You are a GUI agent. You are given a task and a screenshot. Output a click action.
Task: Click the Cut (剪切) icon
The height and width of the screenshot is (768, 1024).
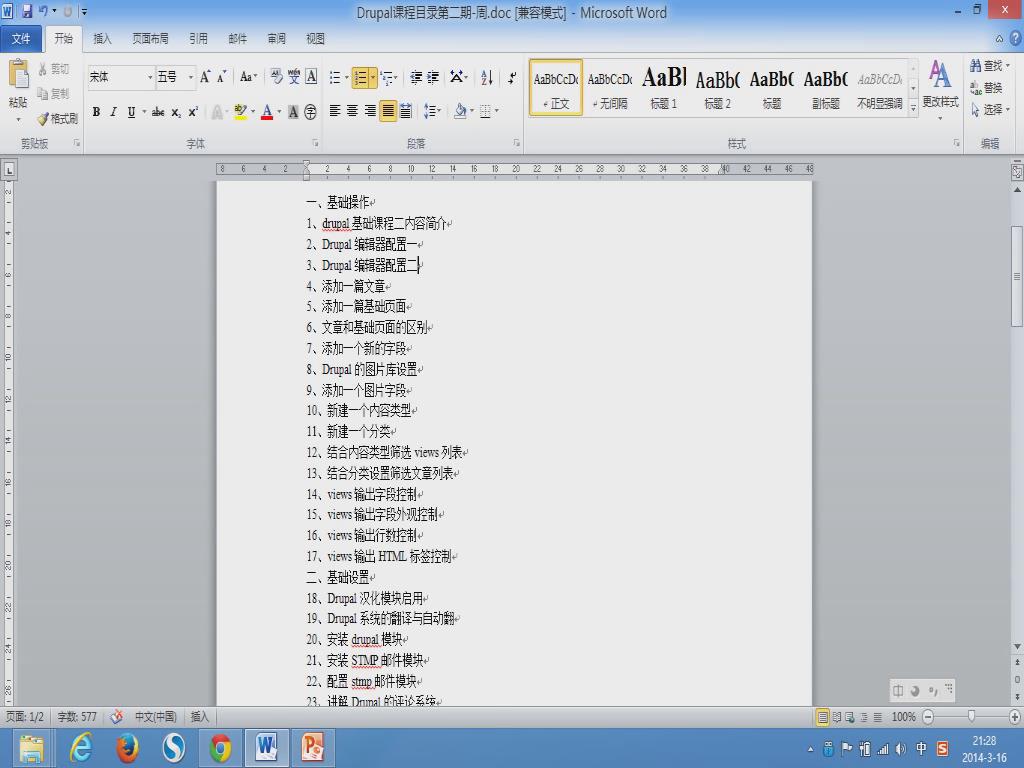pyautogui.click(x=43, y=69)
